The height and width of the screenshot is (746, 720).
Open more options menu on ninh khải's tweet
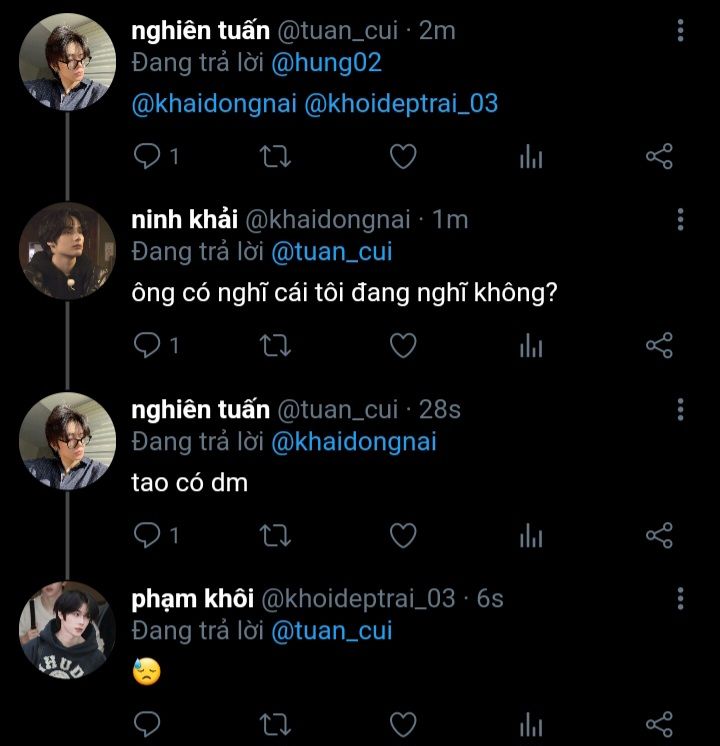(x=681, y=220)
